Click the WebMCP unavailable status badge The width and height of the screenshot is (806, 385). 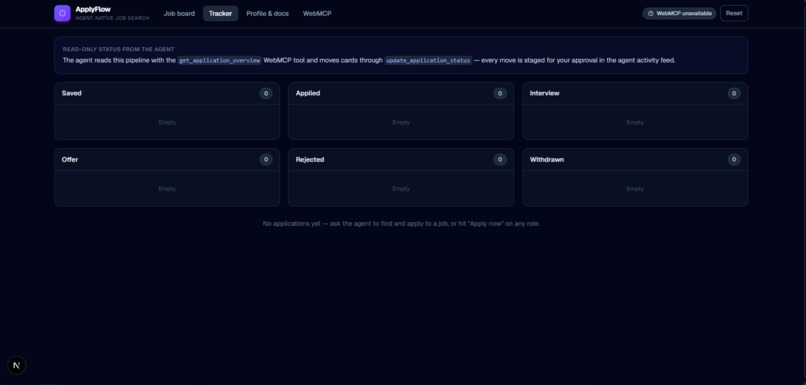coord(679,13)
